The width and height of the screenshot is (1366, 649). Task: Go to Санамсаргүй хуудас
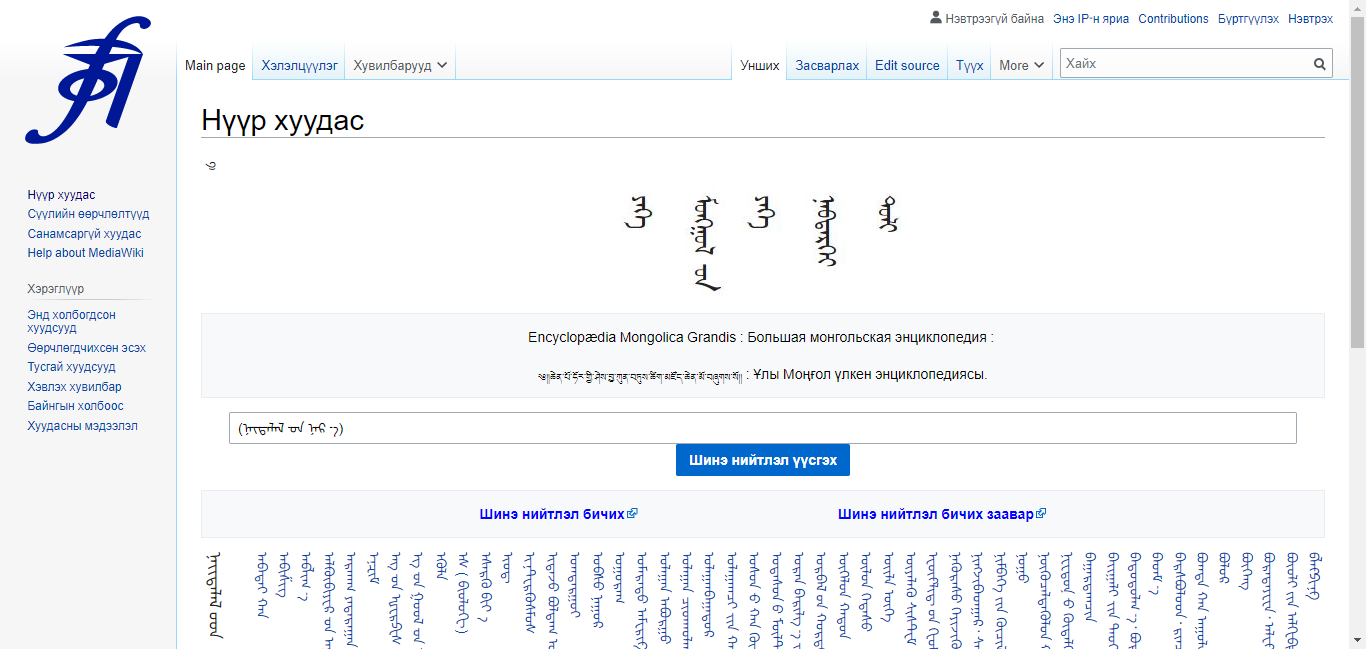[x=84, y=234]
